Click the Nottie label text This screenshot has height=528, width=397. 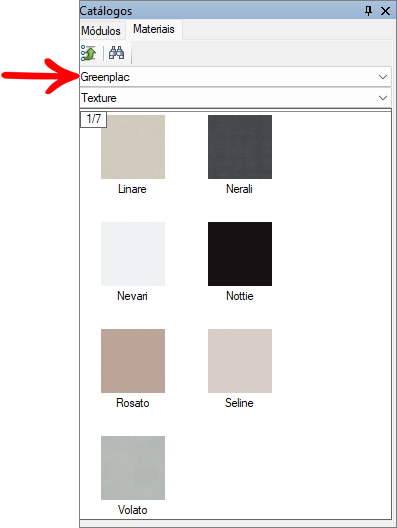[x=240, y=296]
